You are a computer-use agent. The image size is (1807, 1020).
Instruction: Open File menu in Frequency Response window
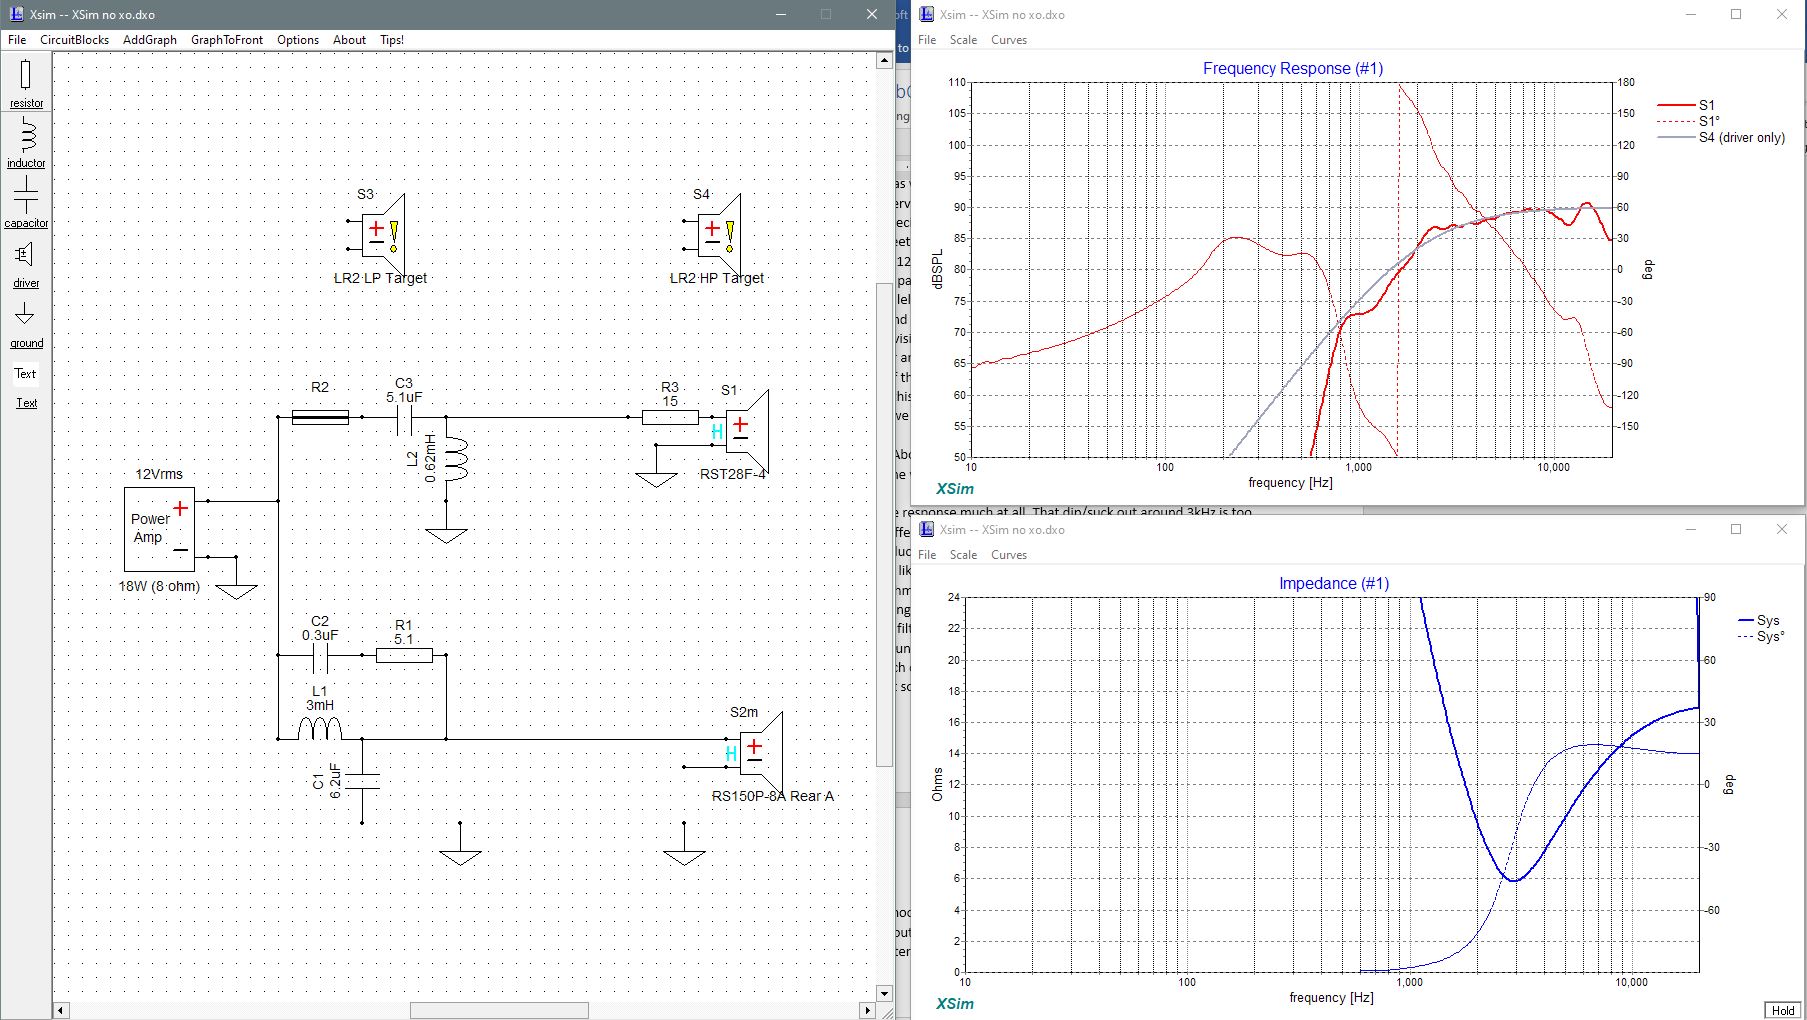click(927, 40)
